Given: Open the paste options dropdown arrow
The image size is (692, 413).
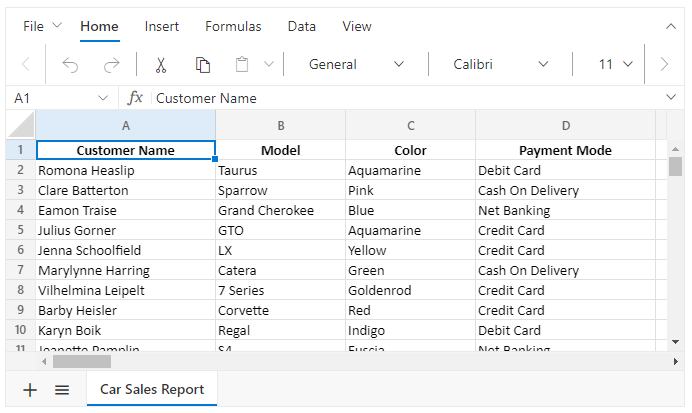Looking at the screenshot, I should coord(268,65).
